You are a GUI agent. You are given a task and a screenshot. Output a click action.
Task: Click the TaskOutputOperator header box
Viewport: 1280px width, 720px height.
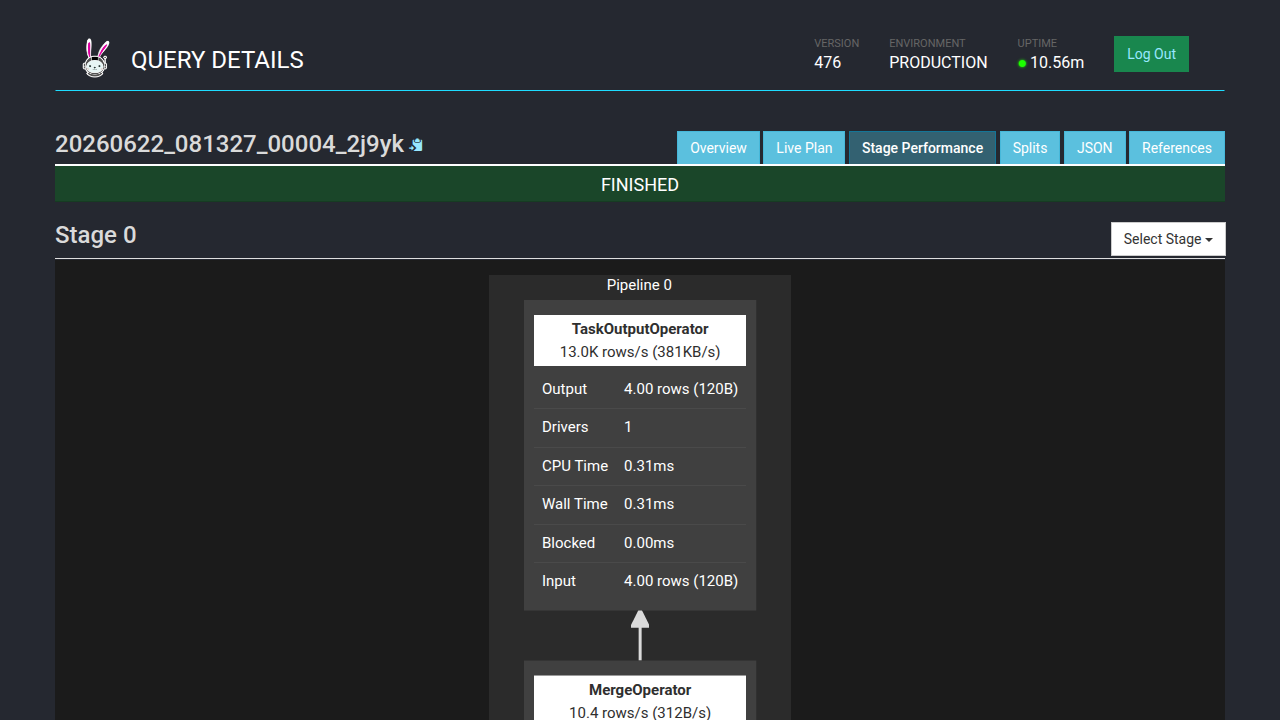640,340
